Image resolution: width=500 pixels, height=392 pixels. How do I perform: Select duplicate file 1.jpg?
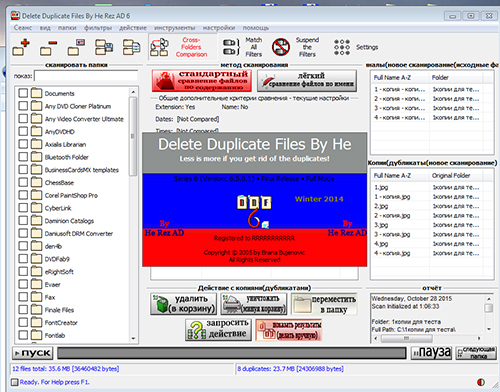(381, 187)
